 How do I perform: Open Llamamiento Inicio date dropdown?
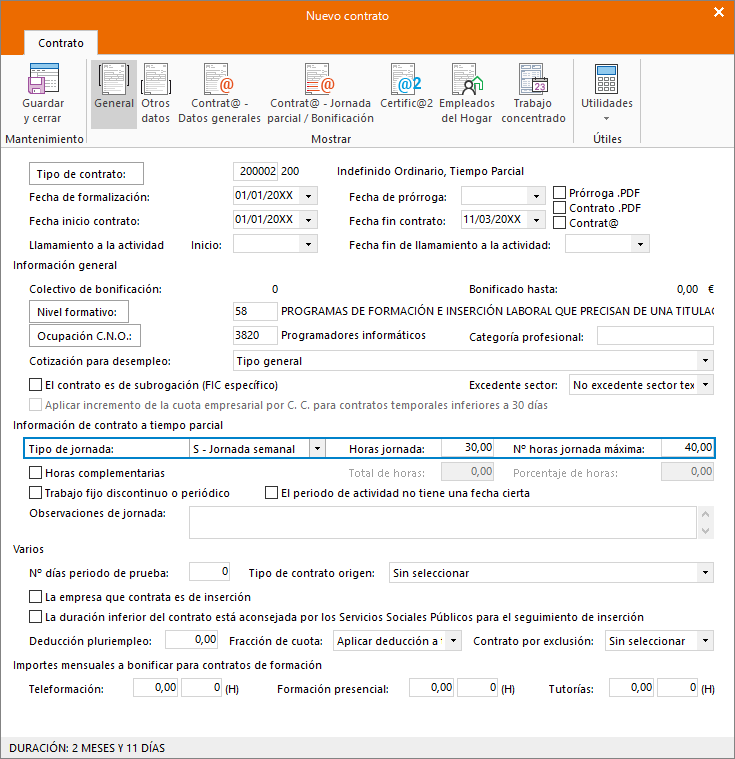pyautogui.click(x=308, y=244)
